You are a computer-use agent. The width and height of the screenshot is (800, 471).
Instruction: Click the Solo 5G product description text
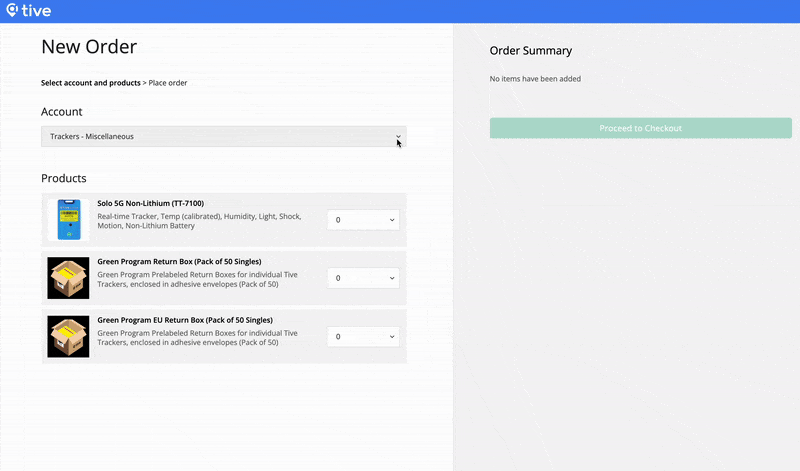coord(199,221)
